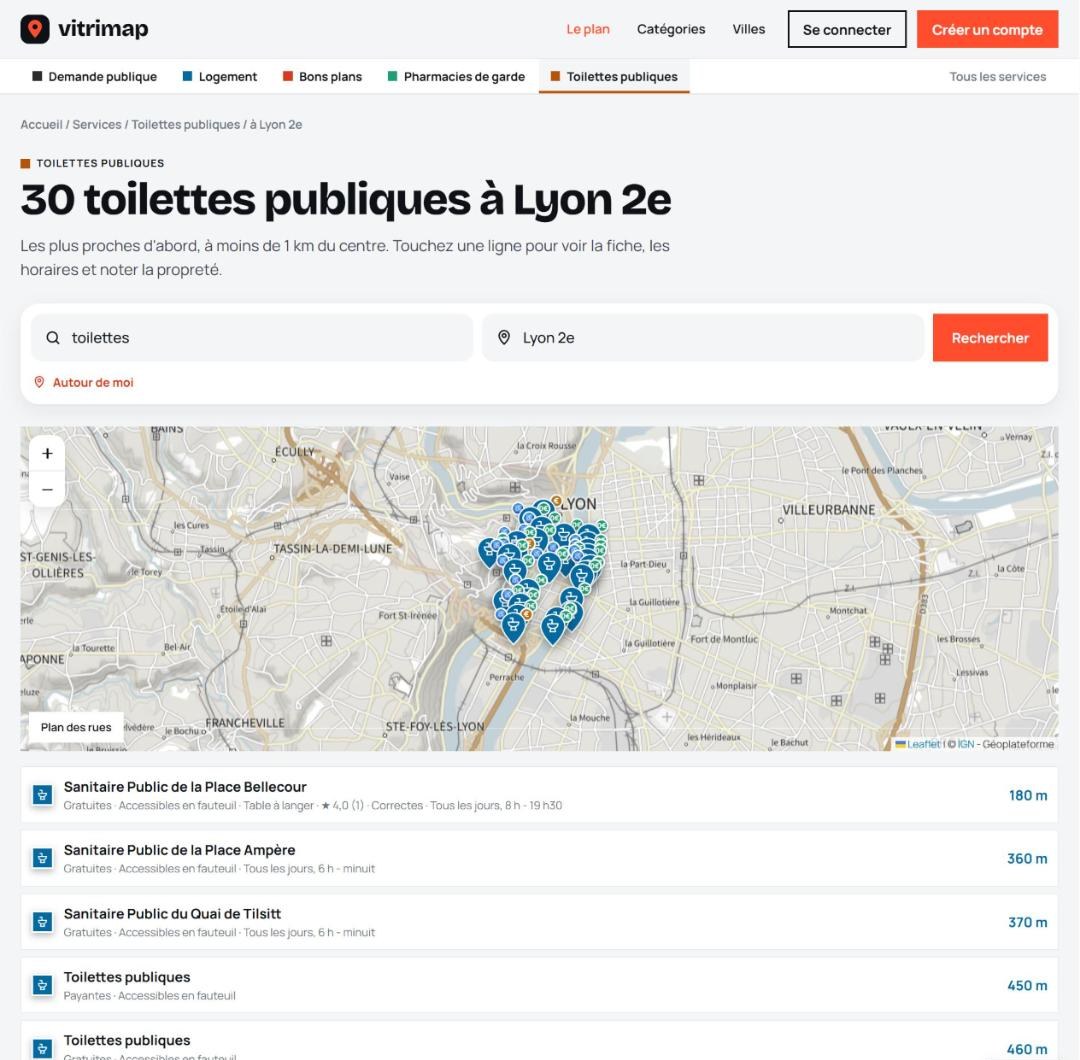
Task: Click the Accueil breadcrumb link
Action: tap(41, 125)
